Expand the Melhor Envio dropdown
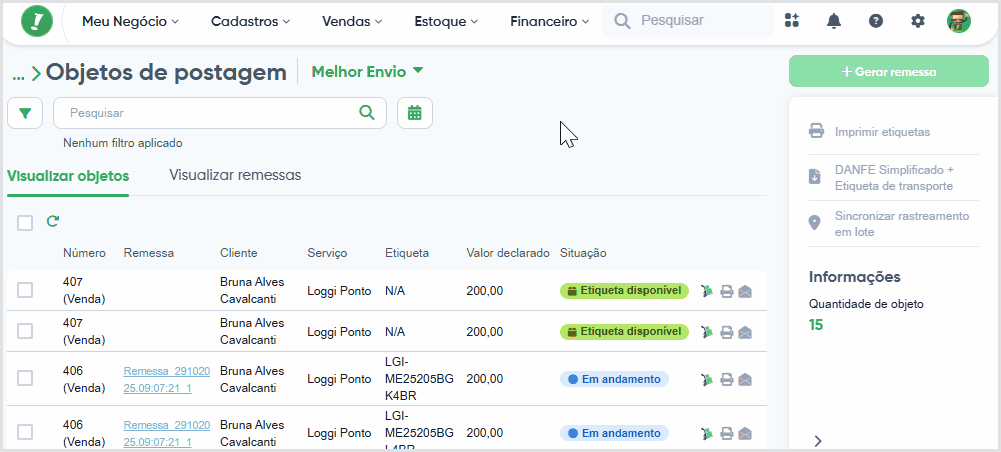Image resolution: width=1001 pixels, height=452 pixels. tap(367, 72)
